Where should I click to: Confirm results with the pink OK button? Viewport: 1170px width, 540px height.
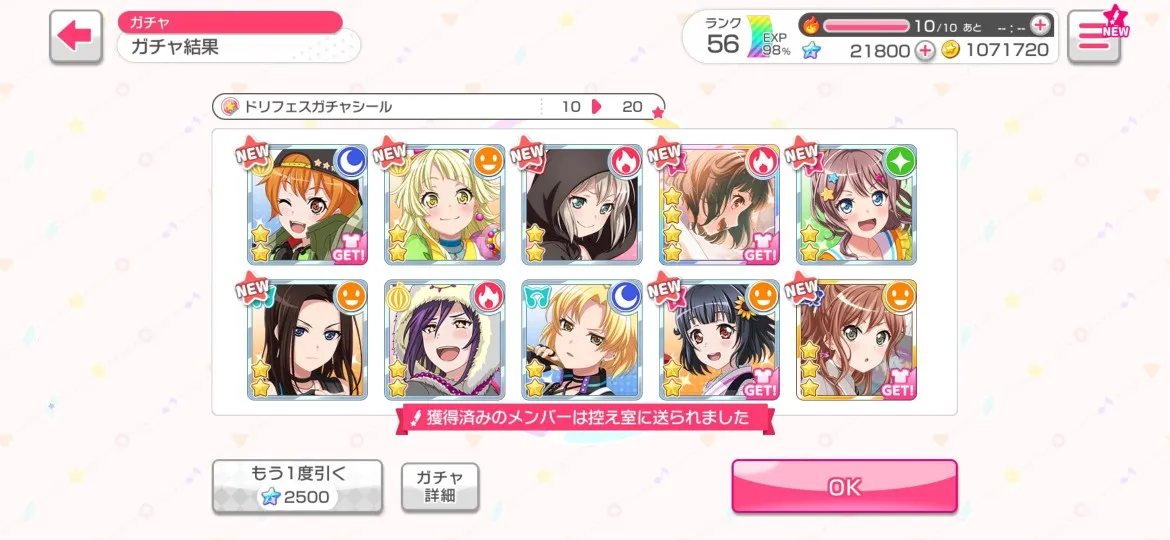(x=844, y=486)
